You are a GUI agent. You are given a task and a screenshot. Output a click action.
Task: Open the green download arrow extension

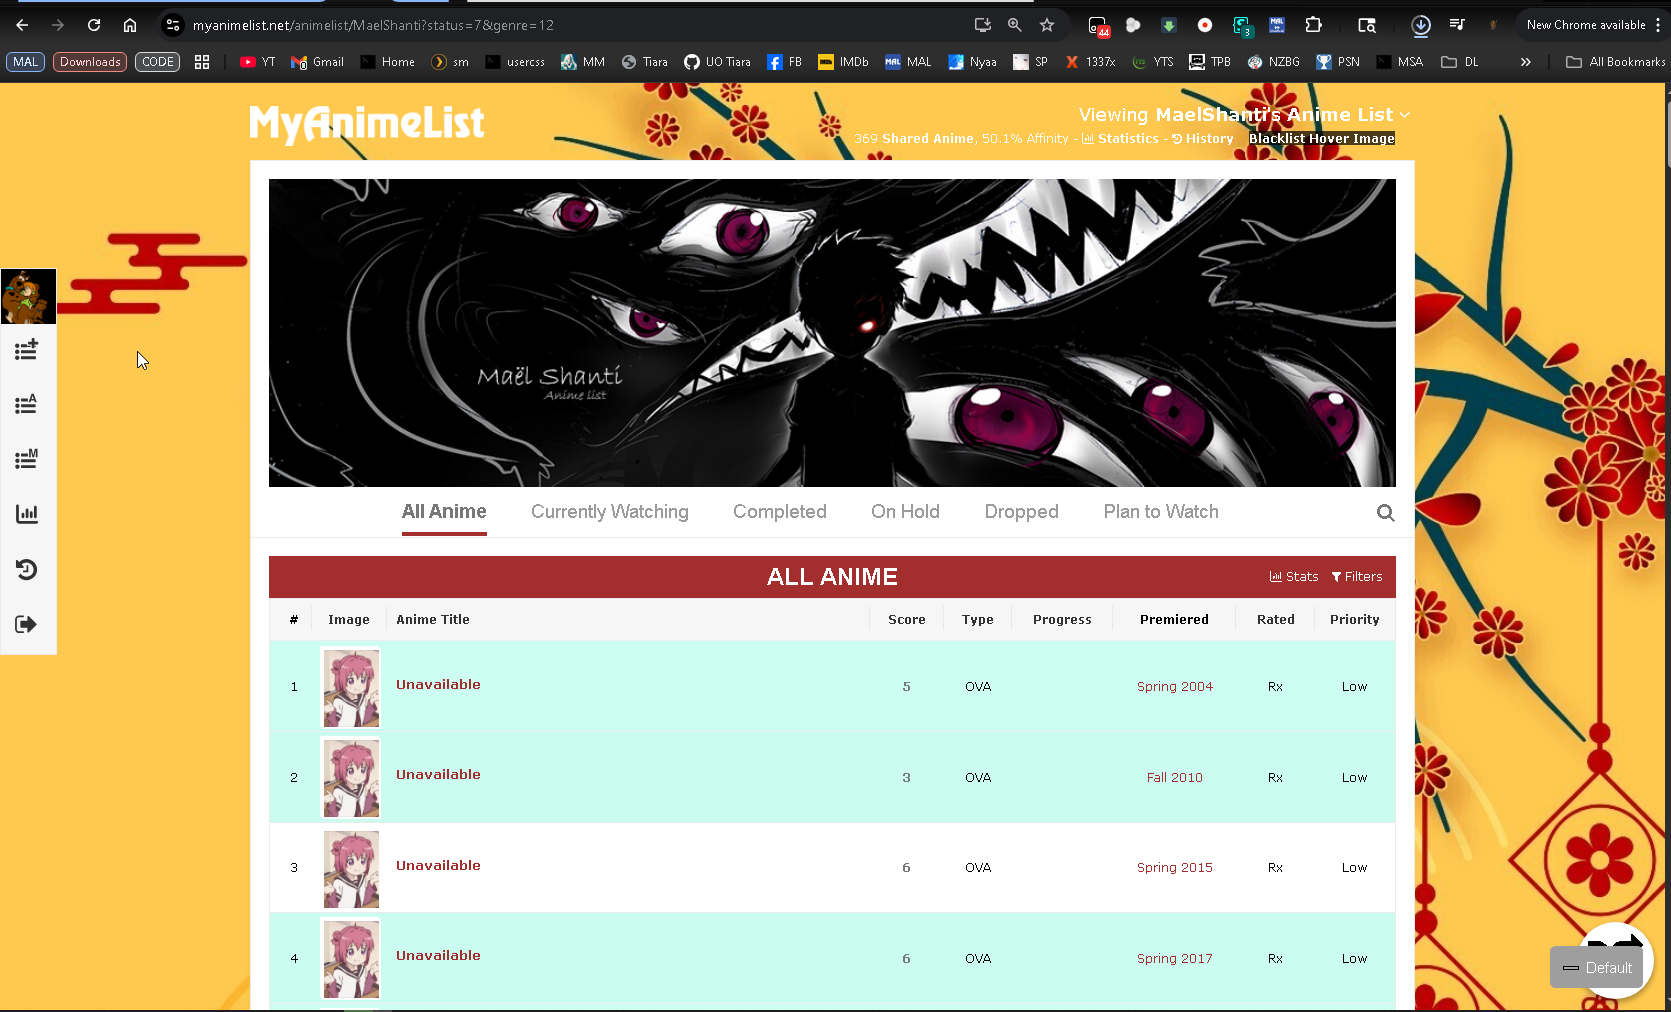(x=1169, y=25)
